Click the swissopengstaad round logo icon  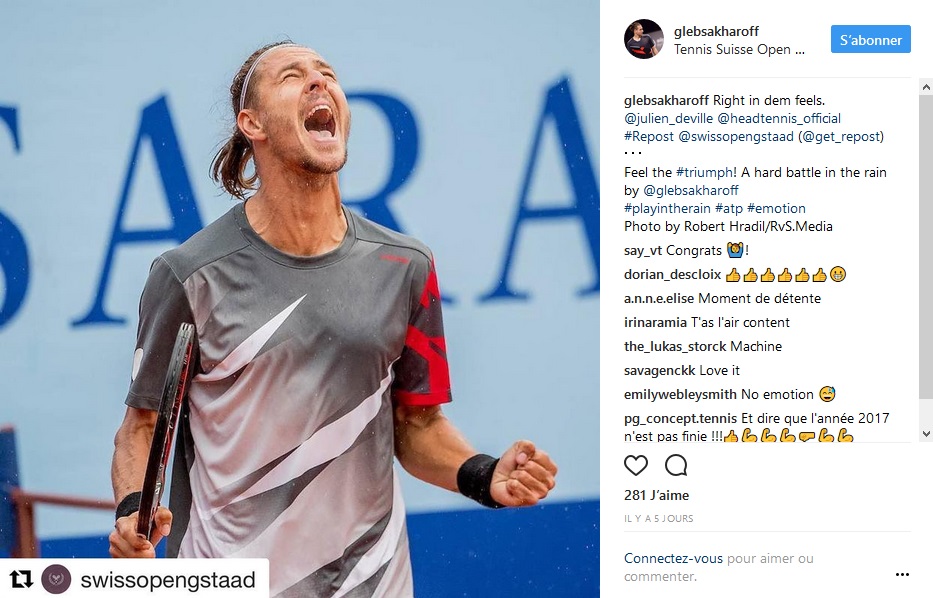click(56, 580)
